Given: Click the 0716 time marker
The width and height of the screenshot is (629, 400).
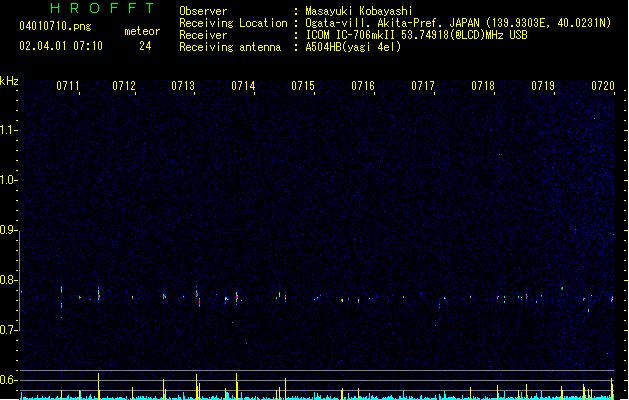Looking at the screenshot, I should click(x=363, y=86).
